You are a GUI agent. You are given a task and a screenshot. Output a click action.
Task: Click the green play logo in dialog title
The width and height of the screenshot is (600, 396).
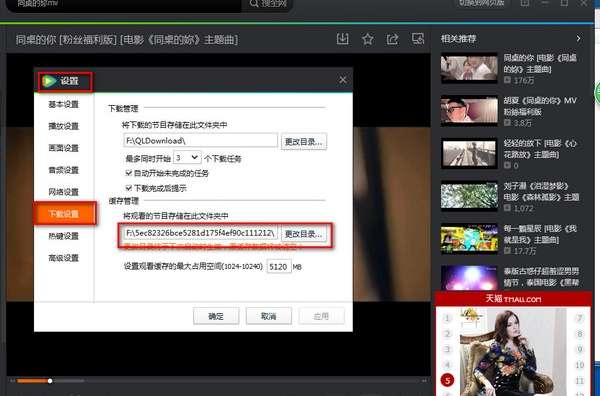point(49,81)
